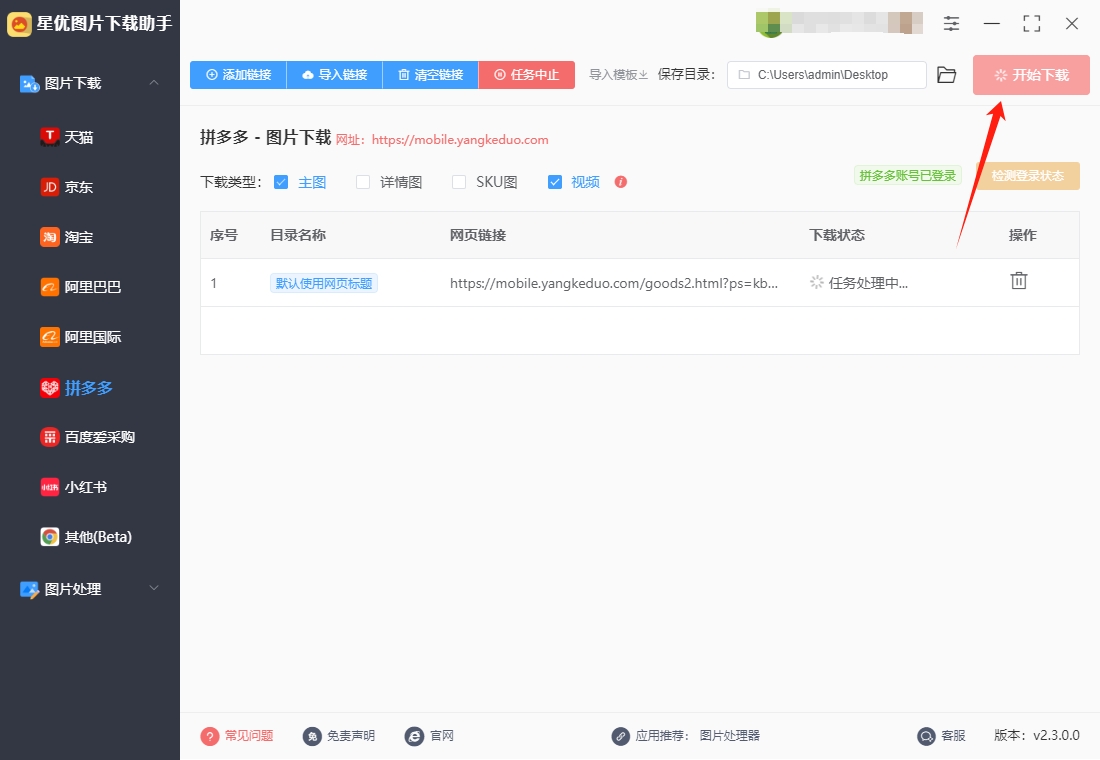Click the goods2.html link in row 1
This screenshot has width=1100, height=760.
pyautogui.click(x=614, y=283)
